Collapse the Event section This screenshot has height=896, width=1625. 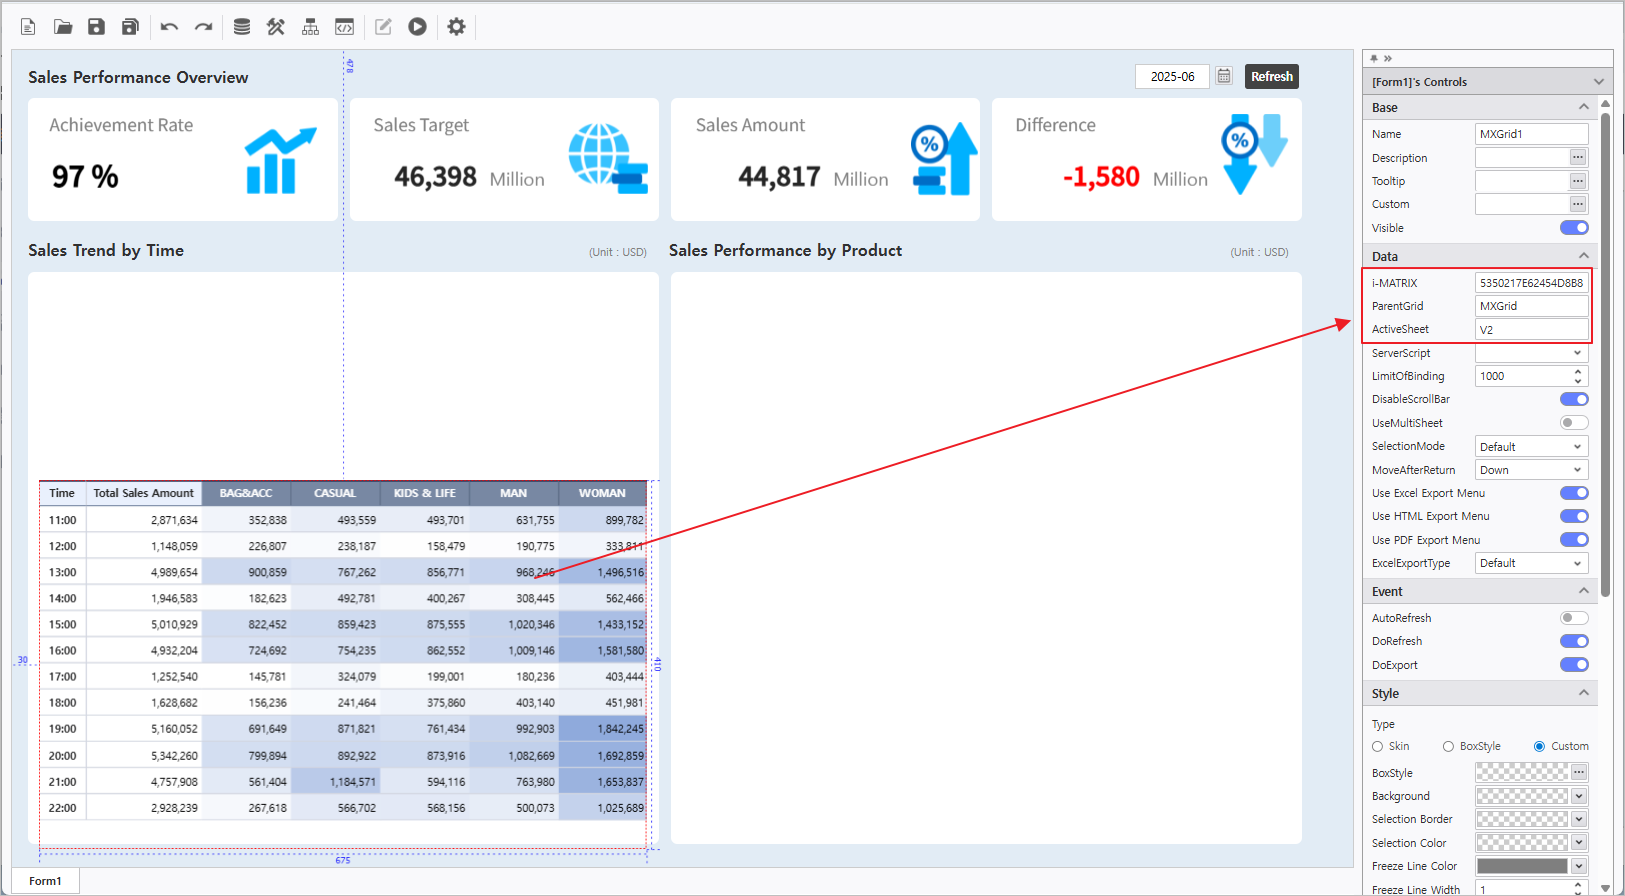(x=1583, y=591)
